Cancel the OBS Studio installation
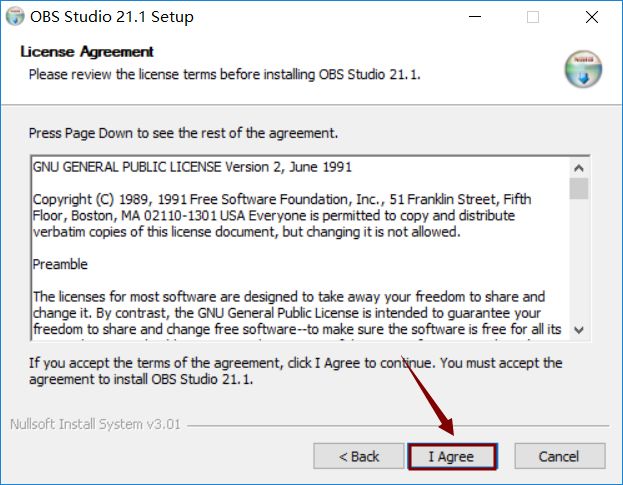This screenshot has height=485, width=623. pos(559,456)
